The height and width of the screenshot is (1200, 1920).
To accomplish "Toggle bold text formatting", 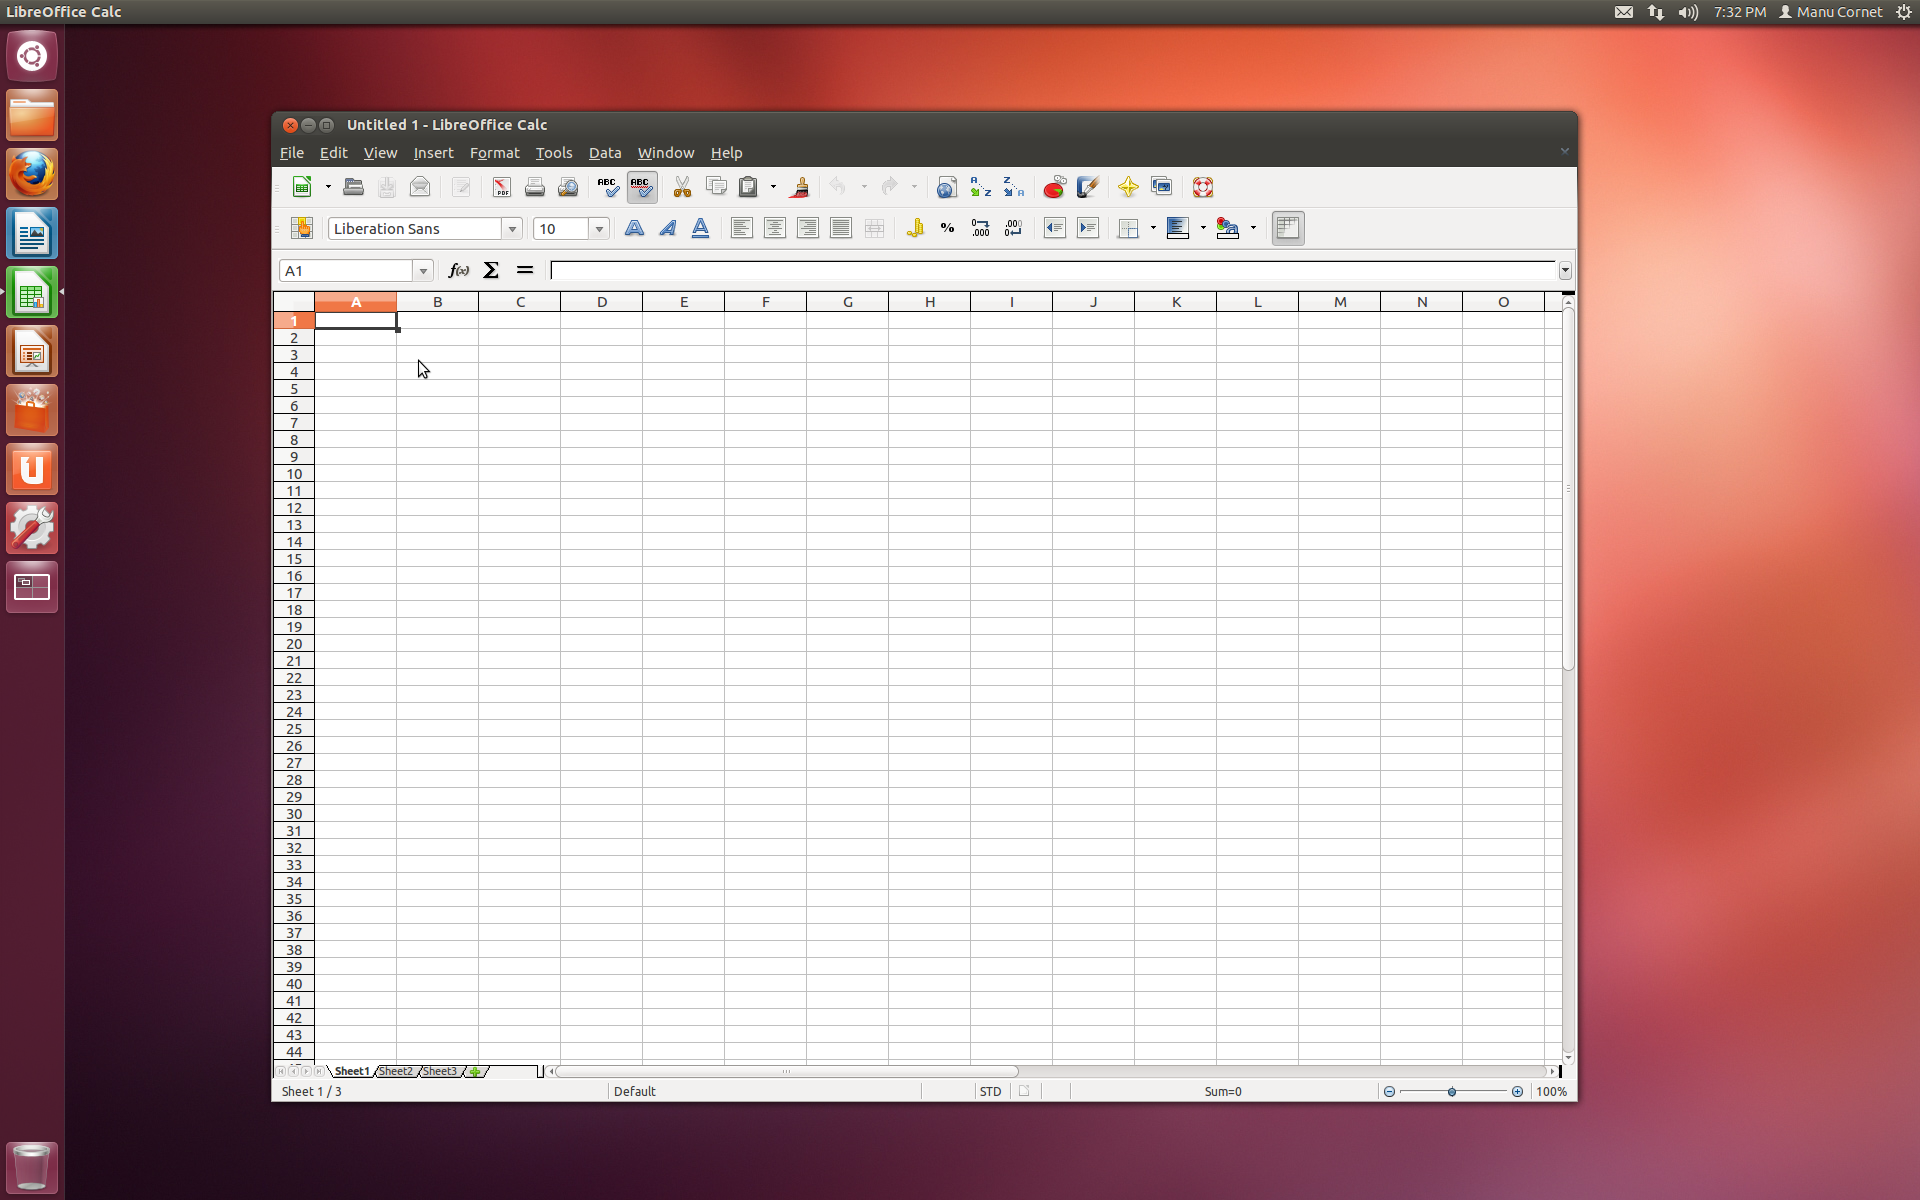I will 634,228.
